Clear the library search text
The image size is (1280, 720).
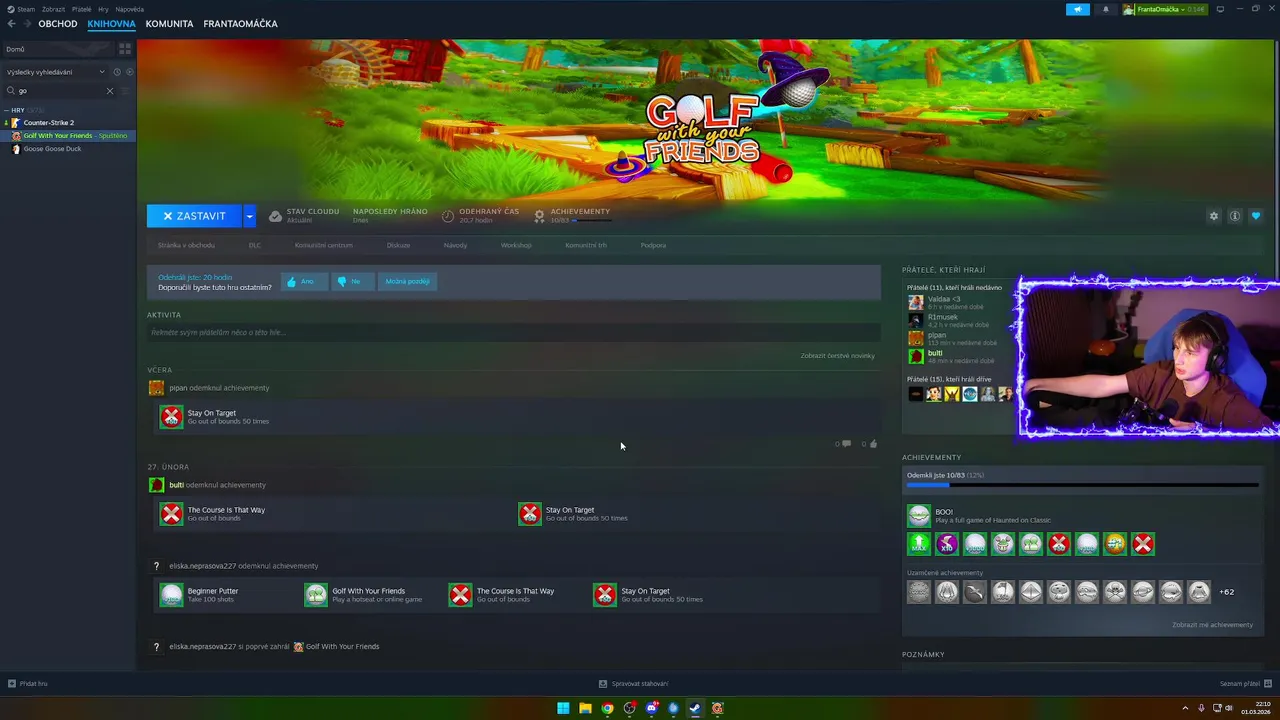click(110, 91)
